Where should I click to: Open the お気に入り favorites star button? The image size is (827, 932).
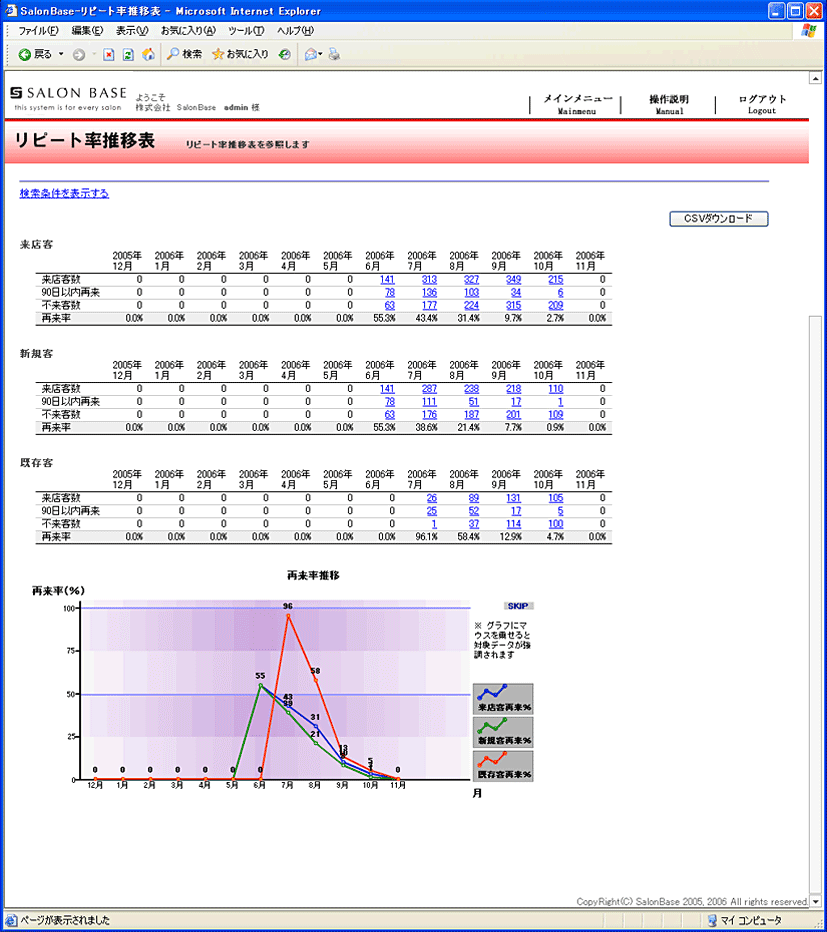tap(240, 54)
